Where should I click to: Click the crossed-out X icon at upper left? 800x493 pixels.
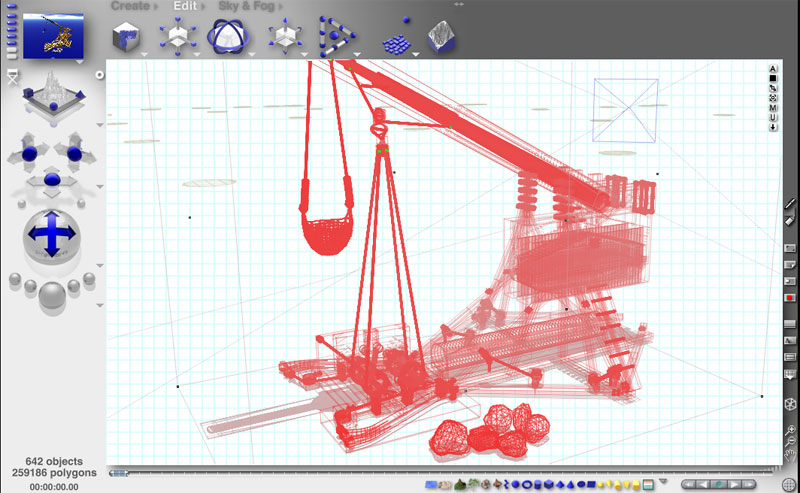(x=13, y=77)
